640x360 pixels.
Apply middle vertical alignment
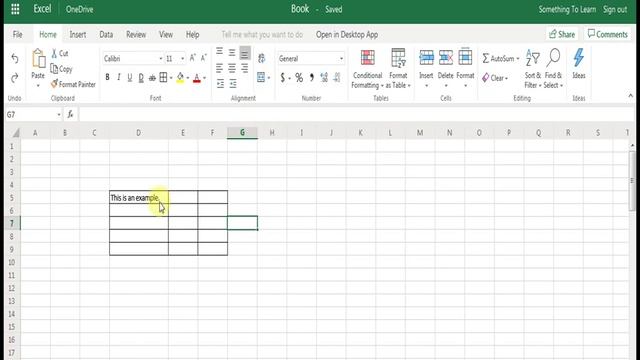(232, 52)
